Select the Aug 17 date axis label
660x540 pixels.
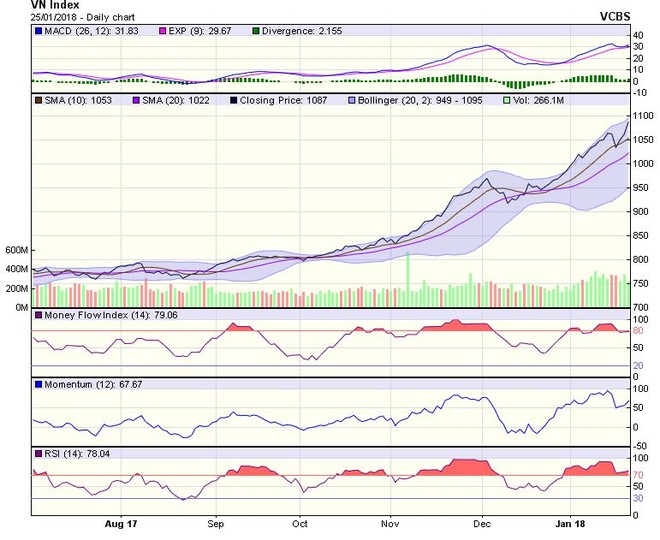pyautogui.click(x=122, y=523)
